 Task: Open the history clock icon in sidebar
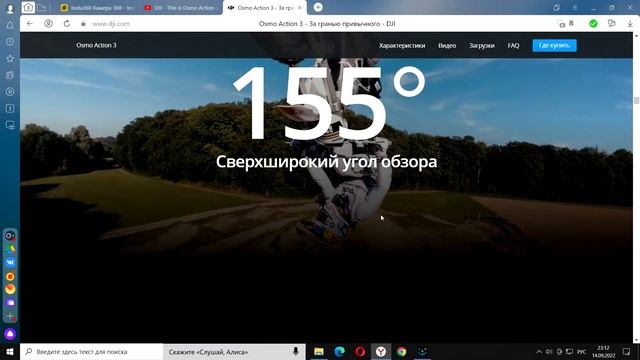[x=10, y=42]
